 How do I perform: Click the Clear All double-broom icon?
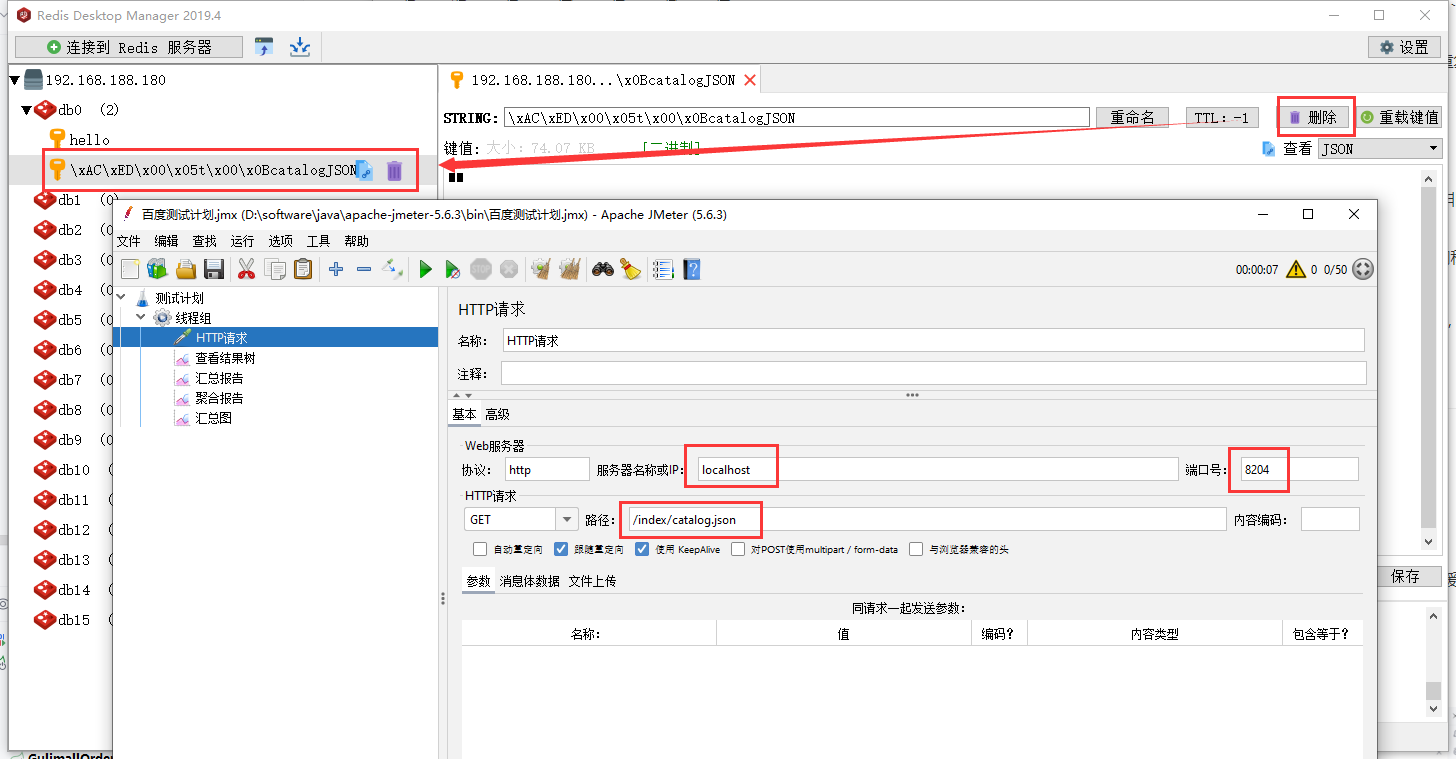[570, 269]
